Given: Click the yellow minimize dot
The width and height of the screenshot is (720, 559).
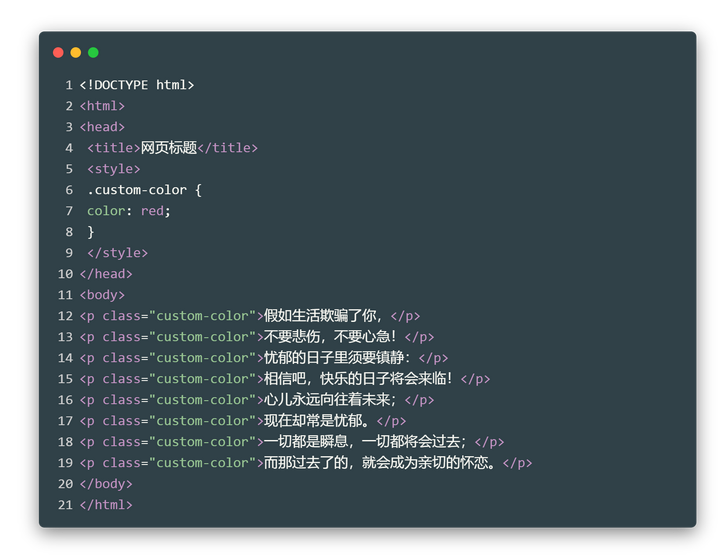Looking at the screenshot, I should (76, 52).
